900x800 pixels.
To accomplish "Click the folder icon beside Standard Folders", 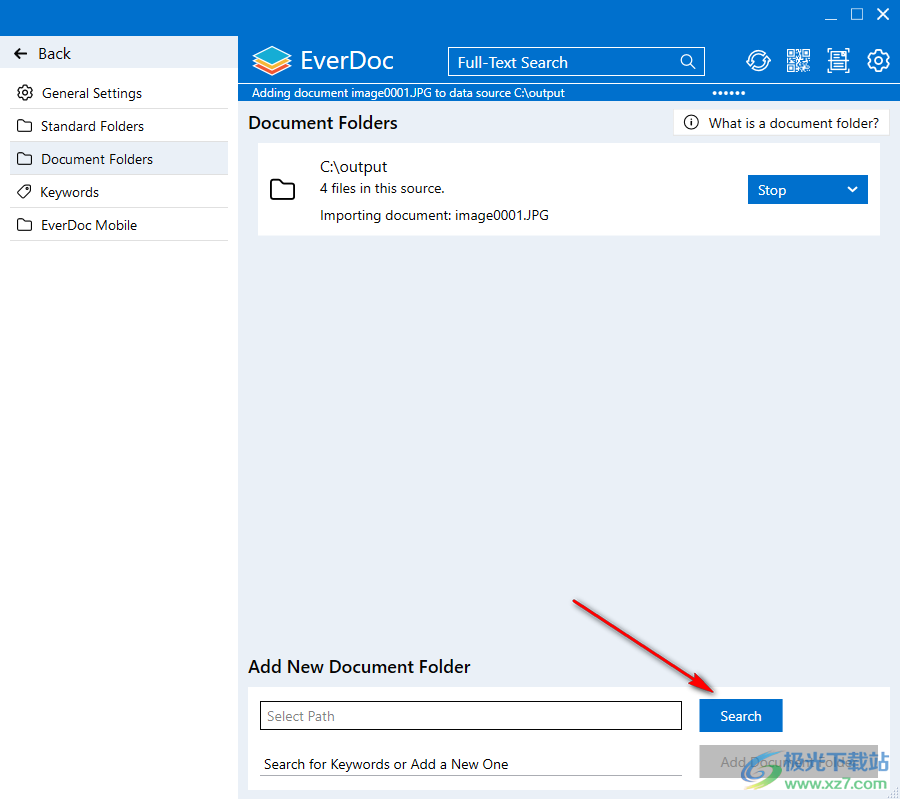I will (24, 126).
